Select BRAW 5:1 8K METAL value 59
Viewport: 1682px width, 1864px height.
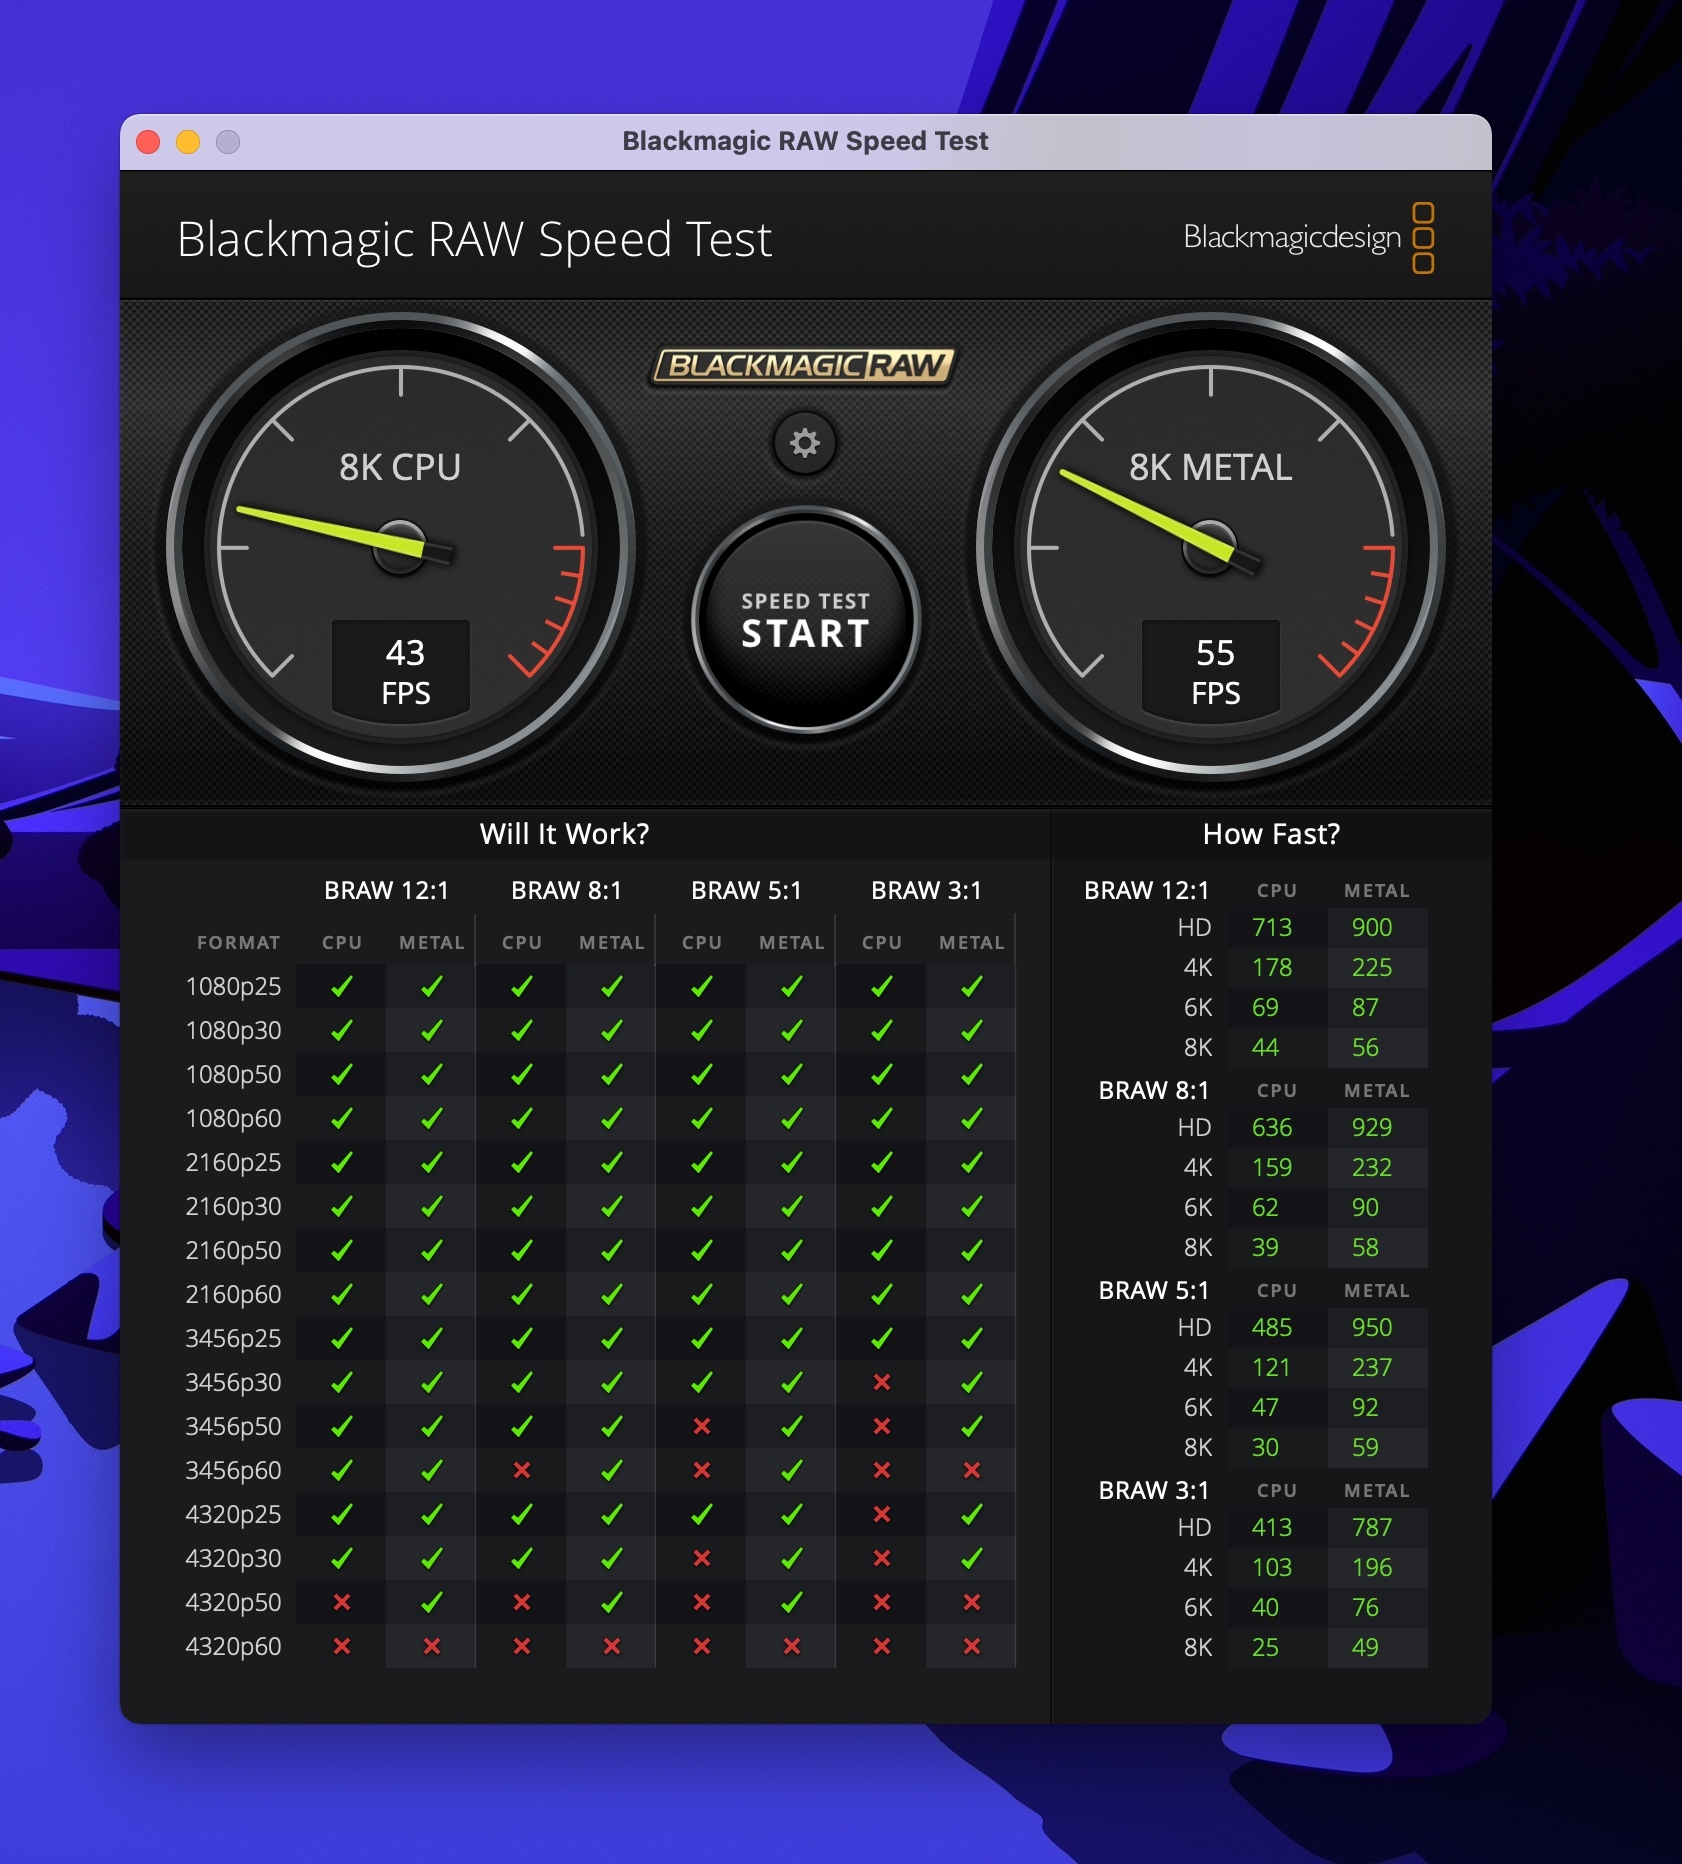1365,1448
